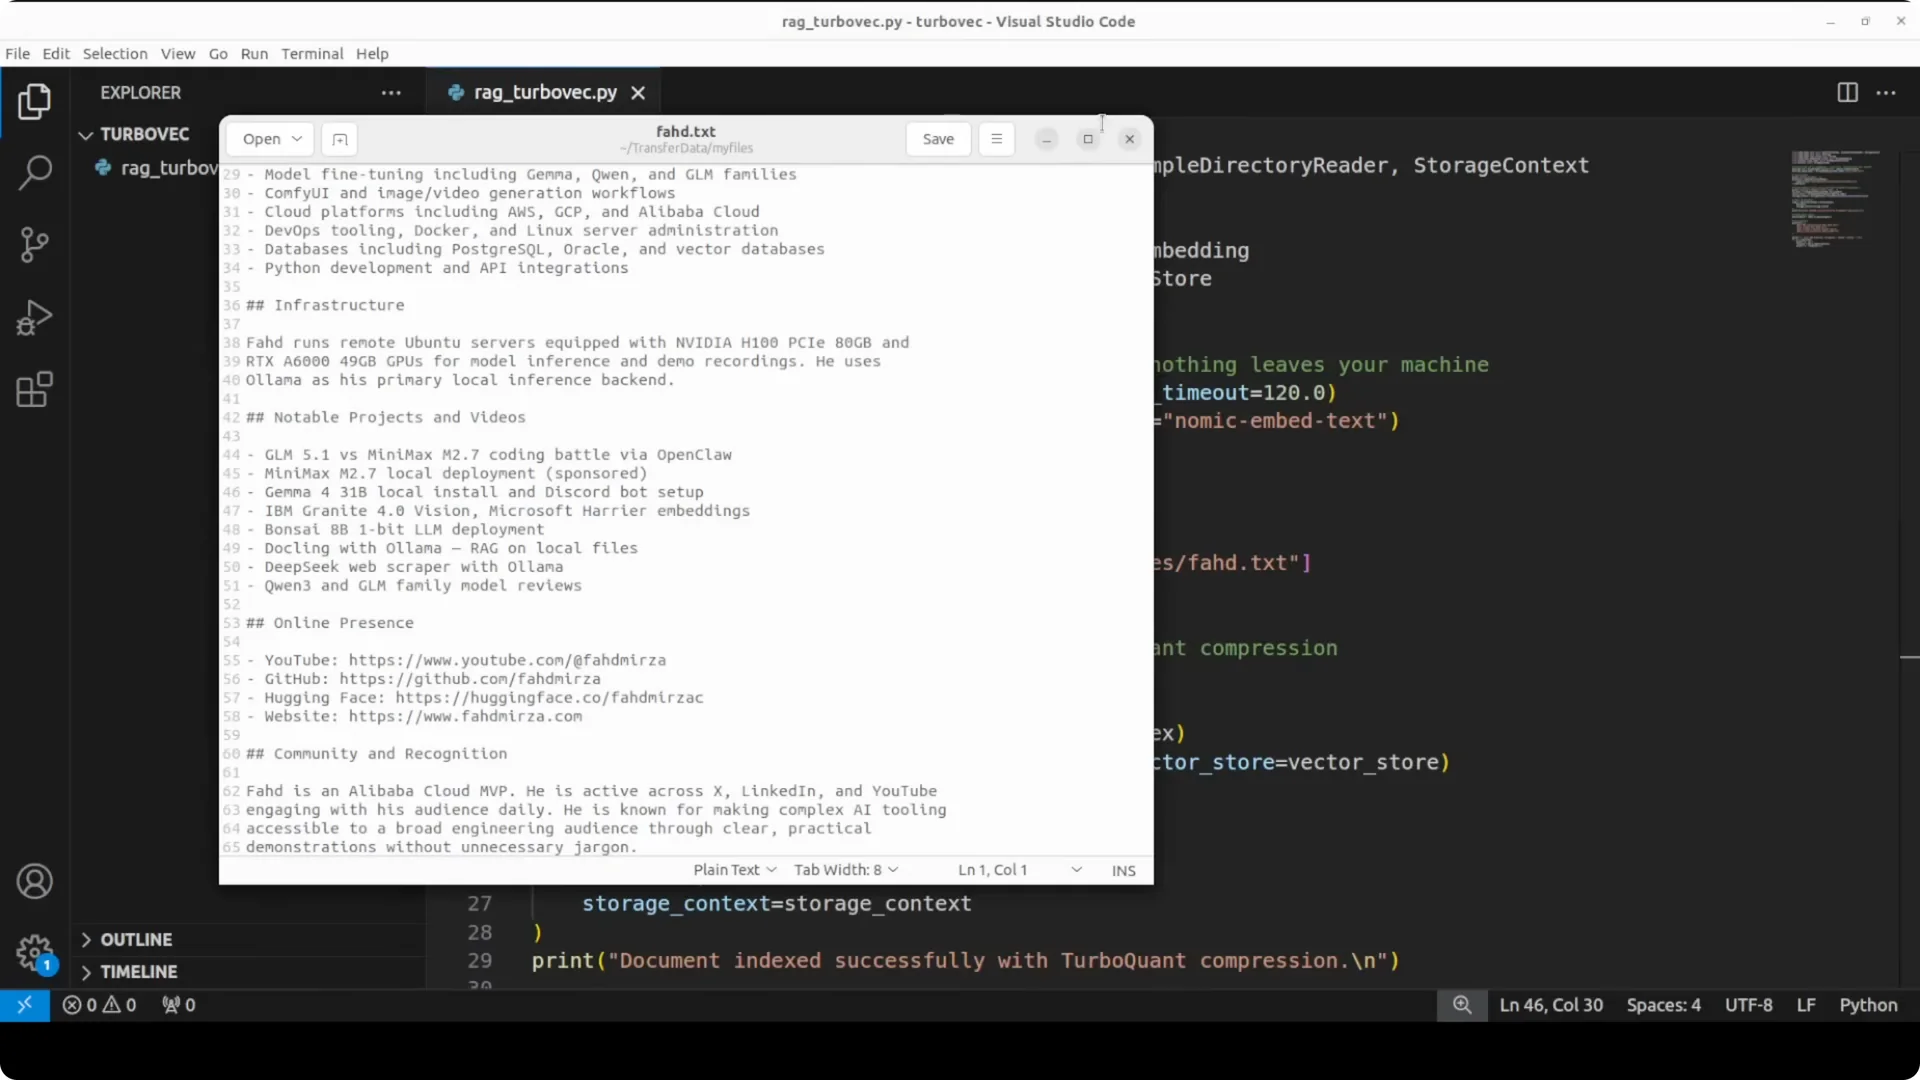1920x1080 pixels.
Task: Click the fahd.txt title in text editor header
Action: 686,131
